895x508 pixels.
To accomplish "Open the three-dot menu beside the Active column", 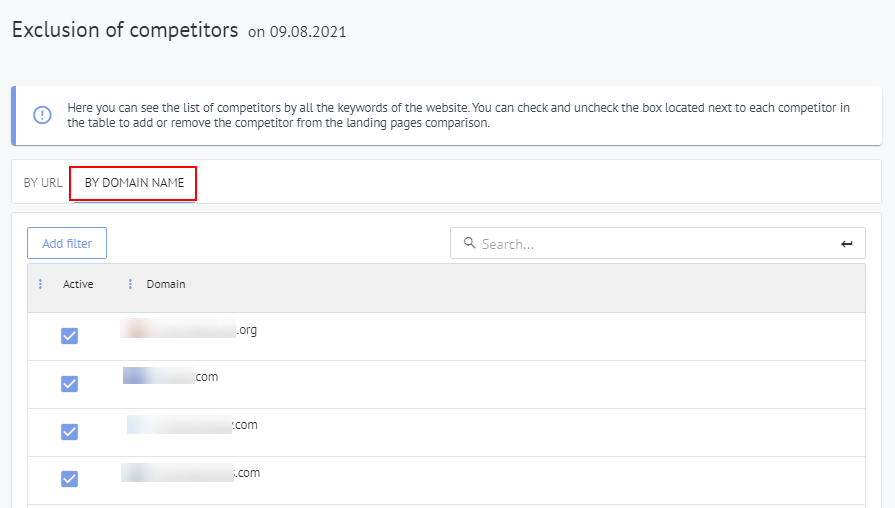I will tap(40, 285).
